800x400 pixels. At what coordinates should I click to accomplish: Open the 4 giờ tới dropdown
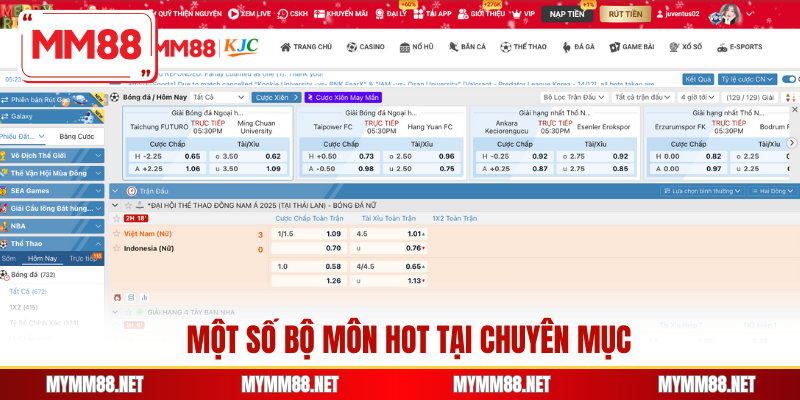pyautogui.click(x=698, y=97)
